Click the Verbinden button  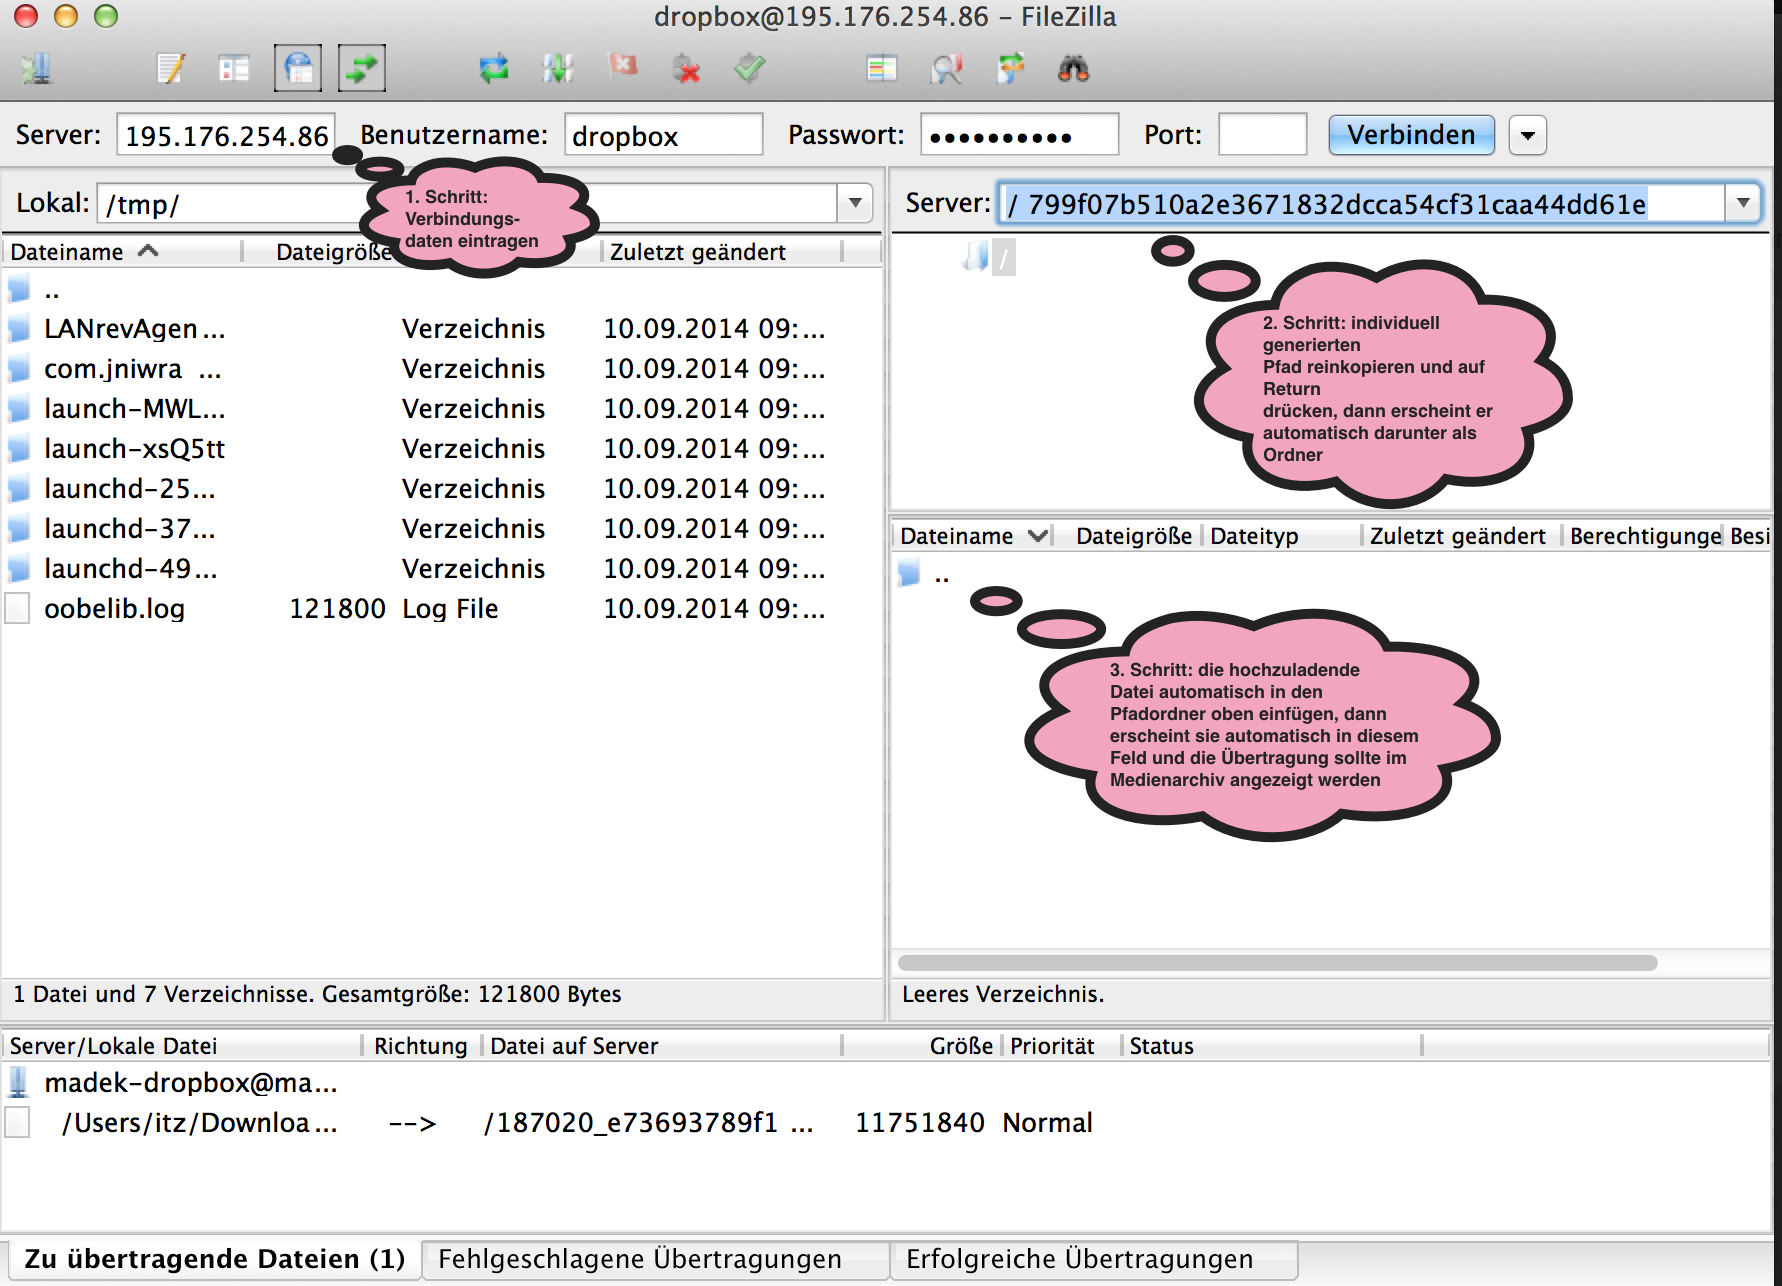pos(1410,135)
